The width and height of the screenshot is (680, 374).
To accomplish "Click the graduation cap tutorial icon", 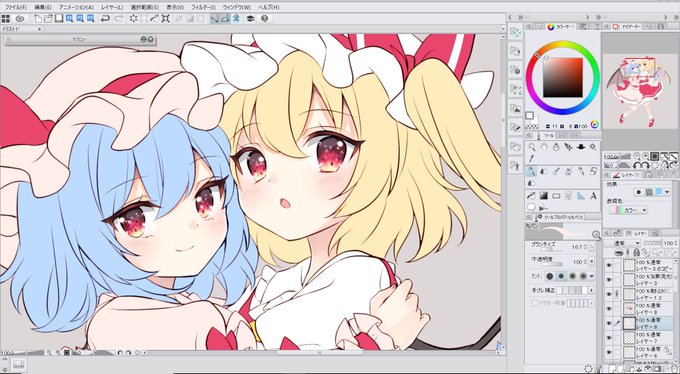I will [250, 19].
